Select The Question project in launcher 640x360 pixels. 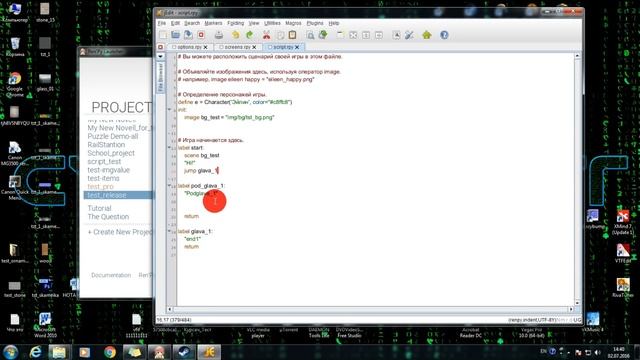tap(108, 217)
